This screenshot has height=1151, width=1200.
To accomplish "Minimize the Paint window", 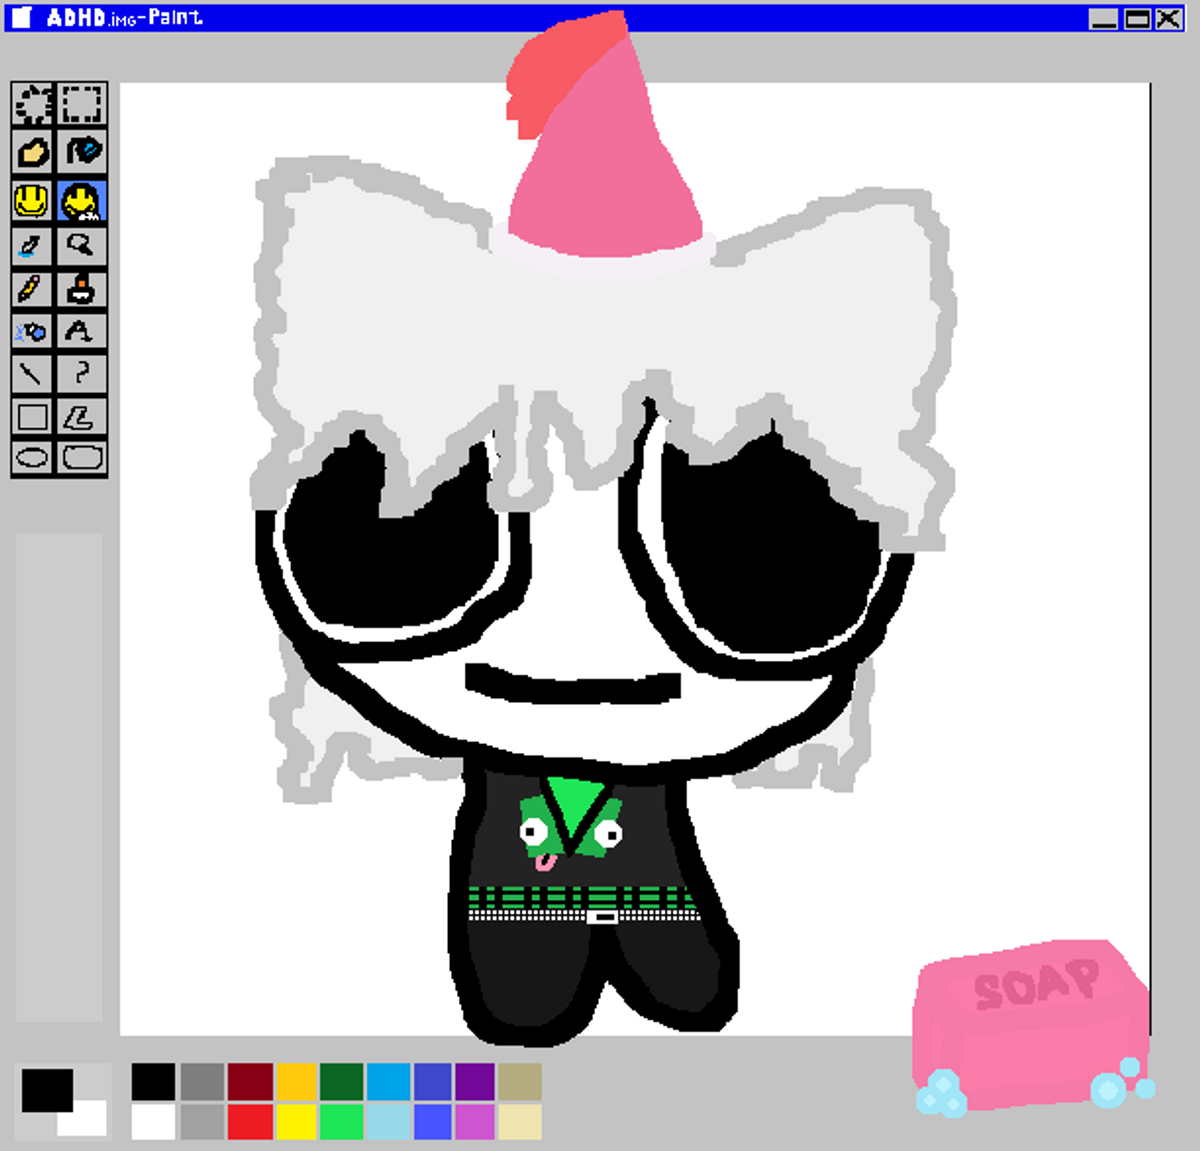I will [x=1103, y=18].
